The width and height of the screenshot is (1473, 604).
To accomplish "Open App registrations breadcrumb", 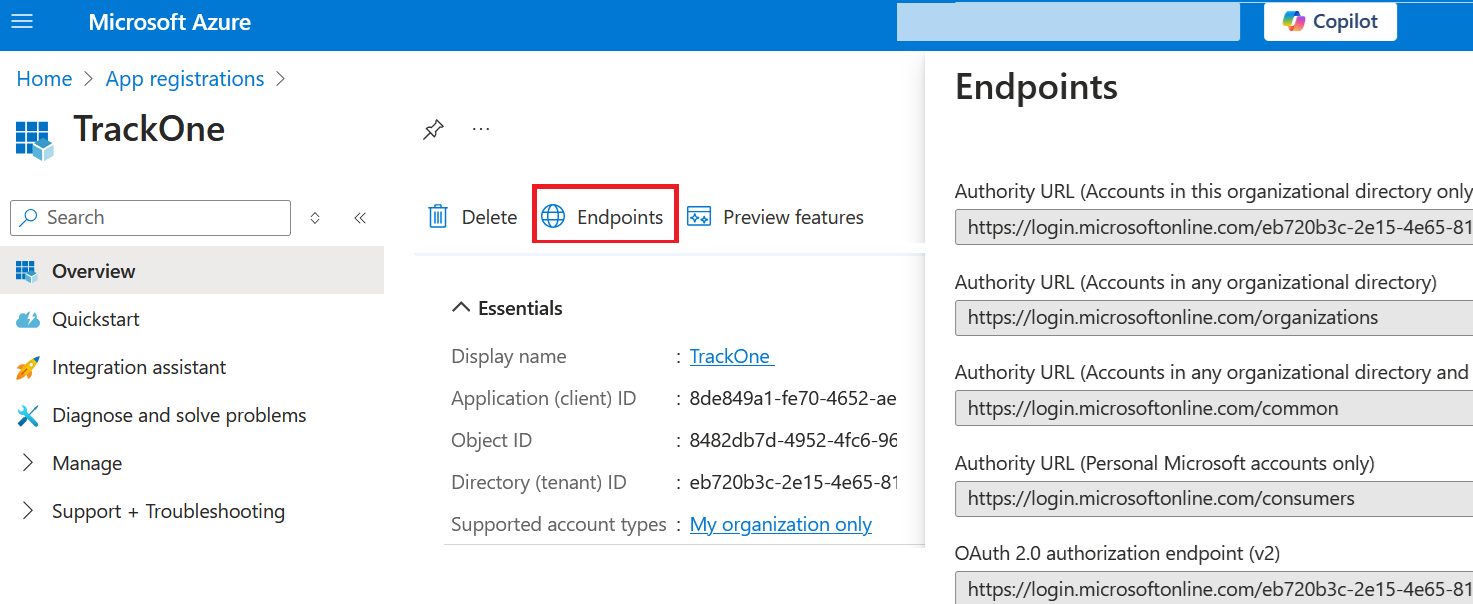I will tap(185, 79).
